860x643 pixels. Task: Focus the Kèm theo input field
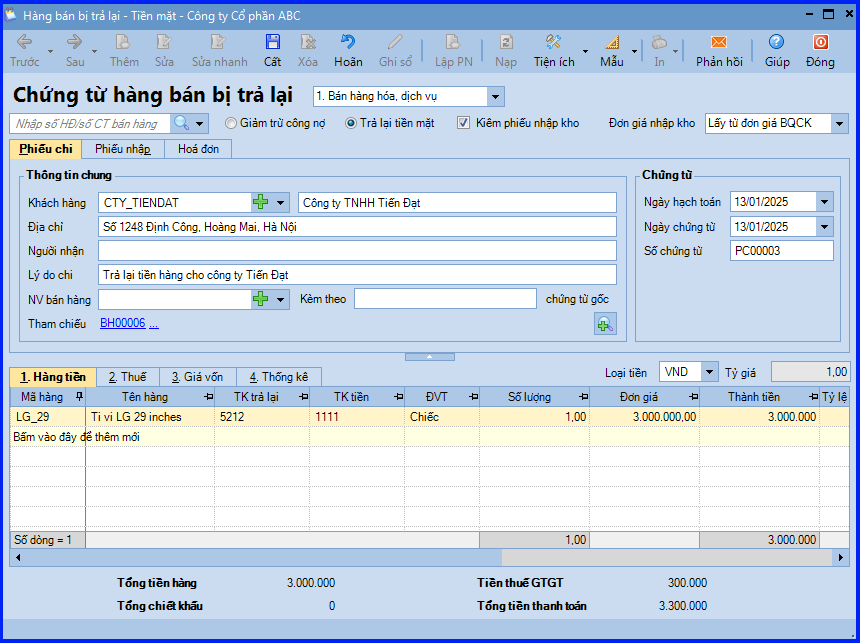[445, 299]
